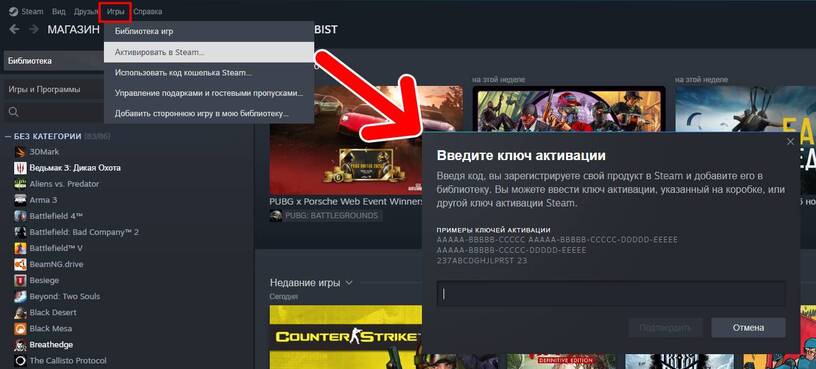Select the BeamNG.drive icon in library
Image resolution: width=816 pixels, height=369 pixels.
20,264
